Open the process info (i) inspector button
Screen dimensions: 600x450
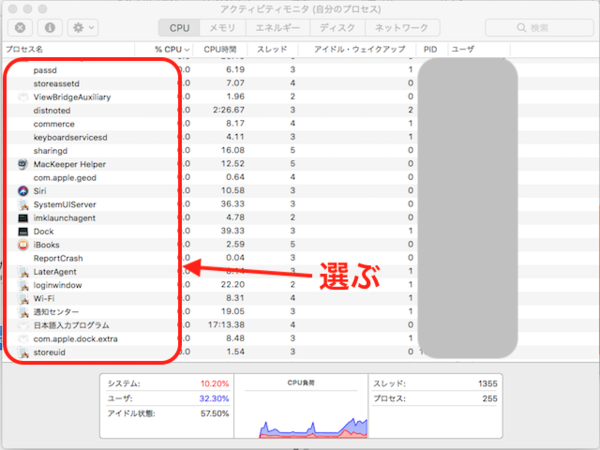pyautogui.click(x=50, y=28)
